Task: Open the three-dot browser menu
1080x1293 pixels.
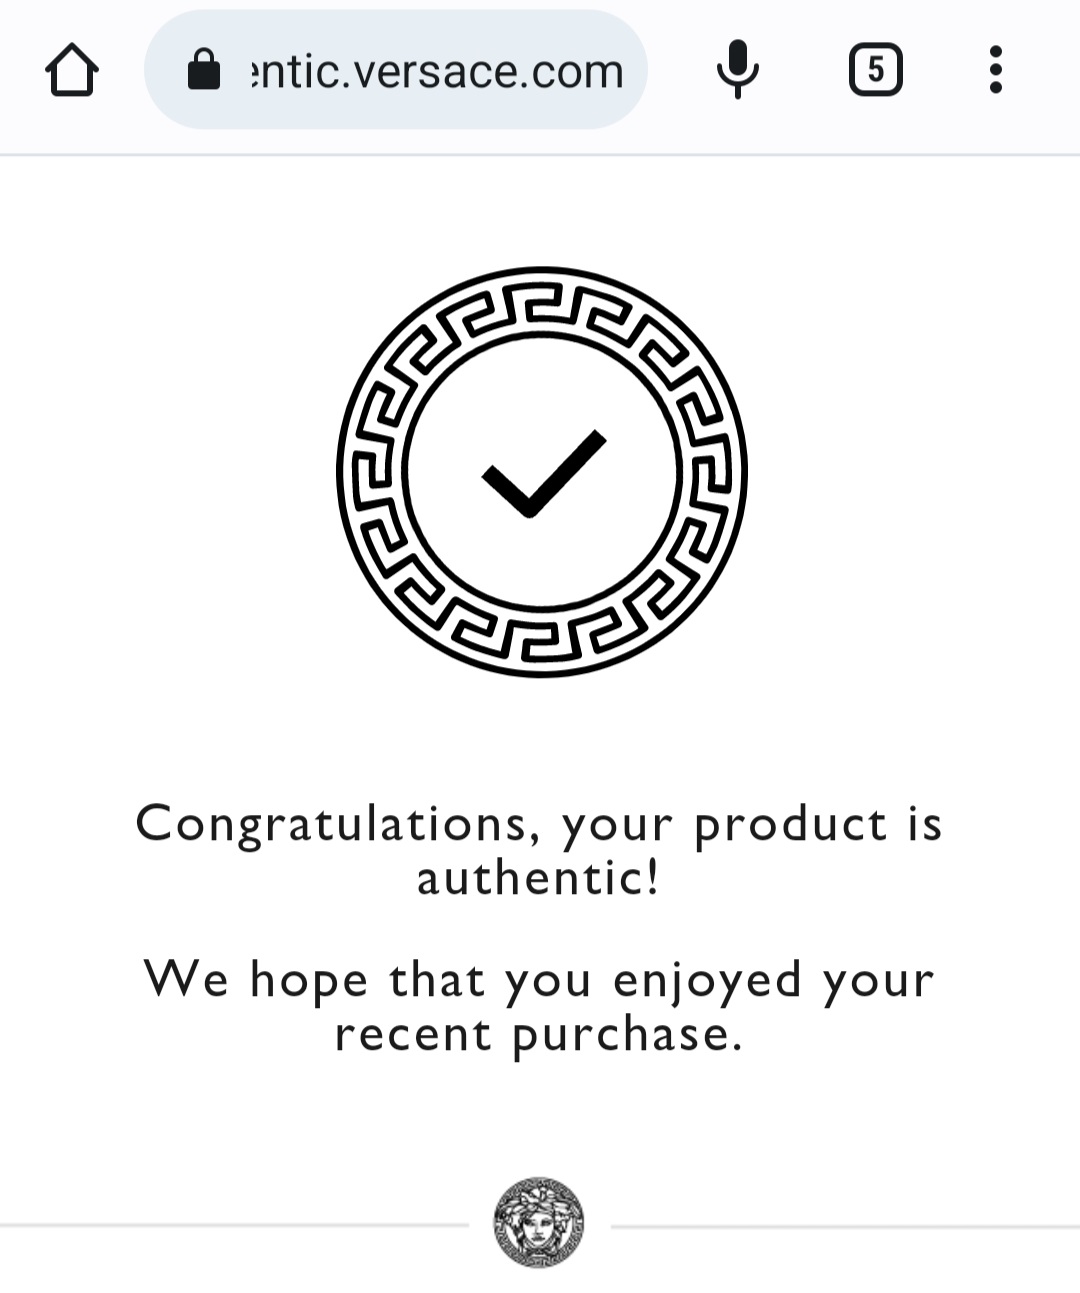Action: point(995,70)
